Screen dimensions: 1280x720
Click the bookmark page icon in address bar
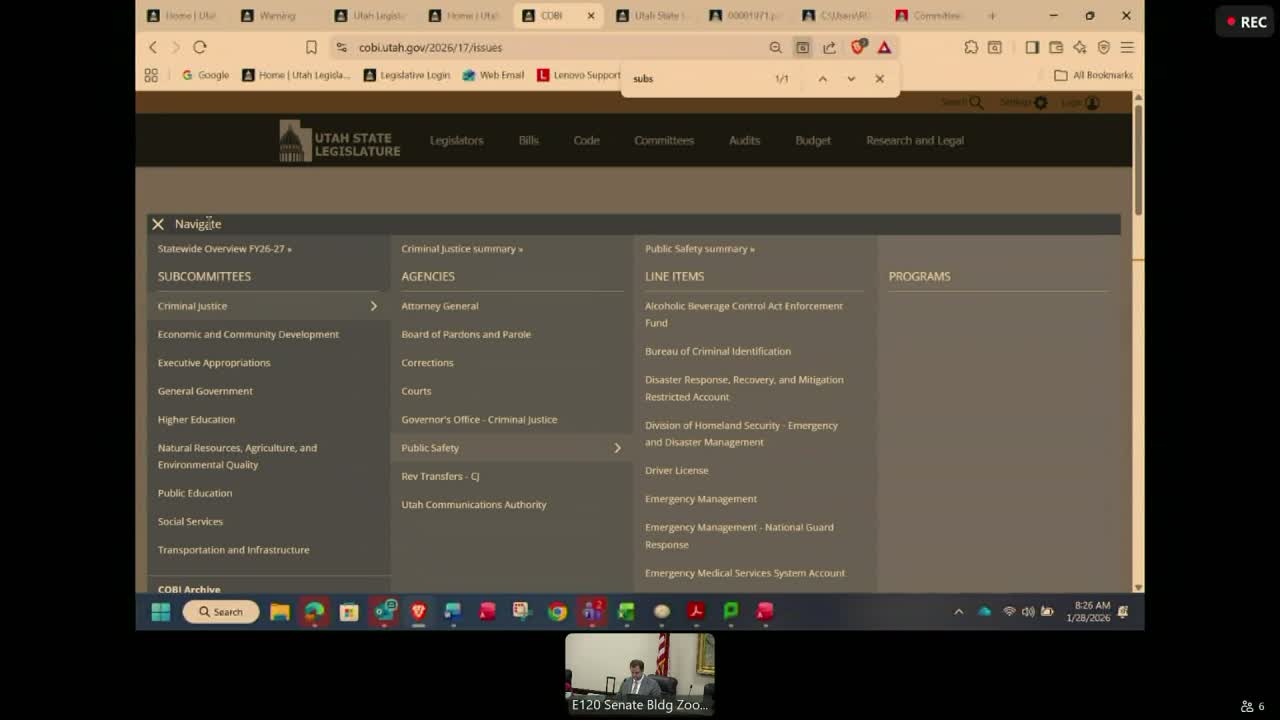pyautogui.click(x=311, y=47)
